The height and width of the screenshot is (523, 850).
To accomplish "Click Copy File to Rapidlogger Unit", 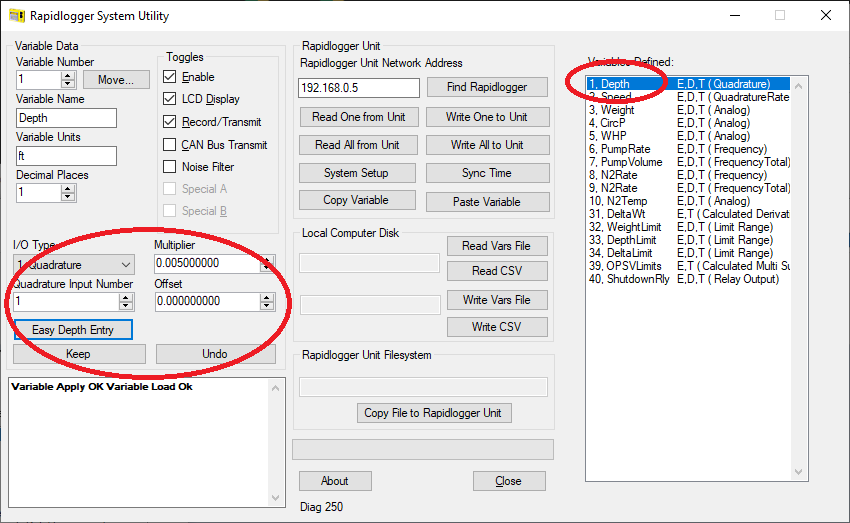I will (x=434, y=413).
